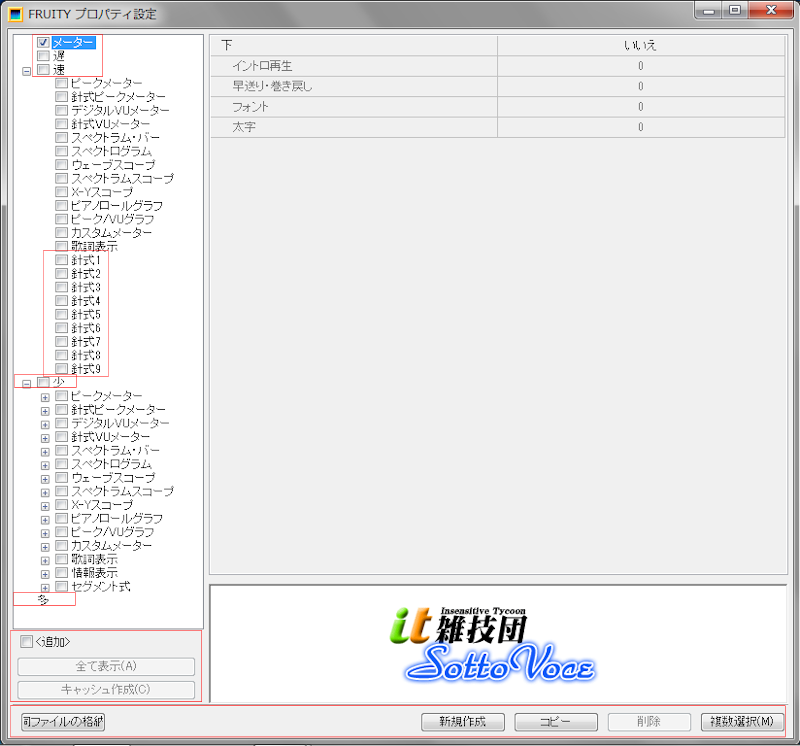The width and height of the screenshot is (800, 746).
Task: Collapse the 速 tree node
Action: click(26, 71)
